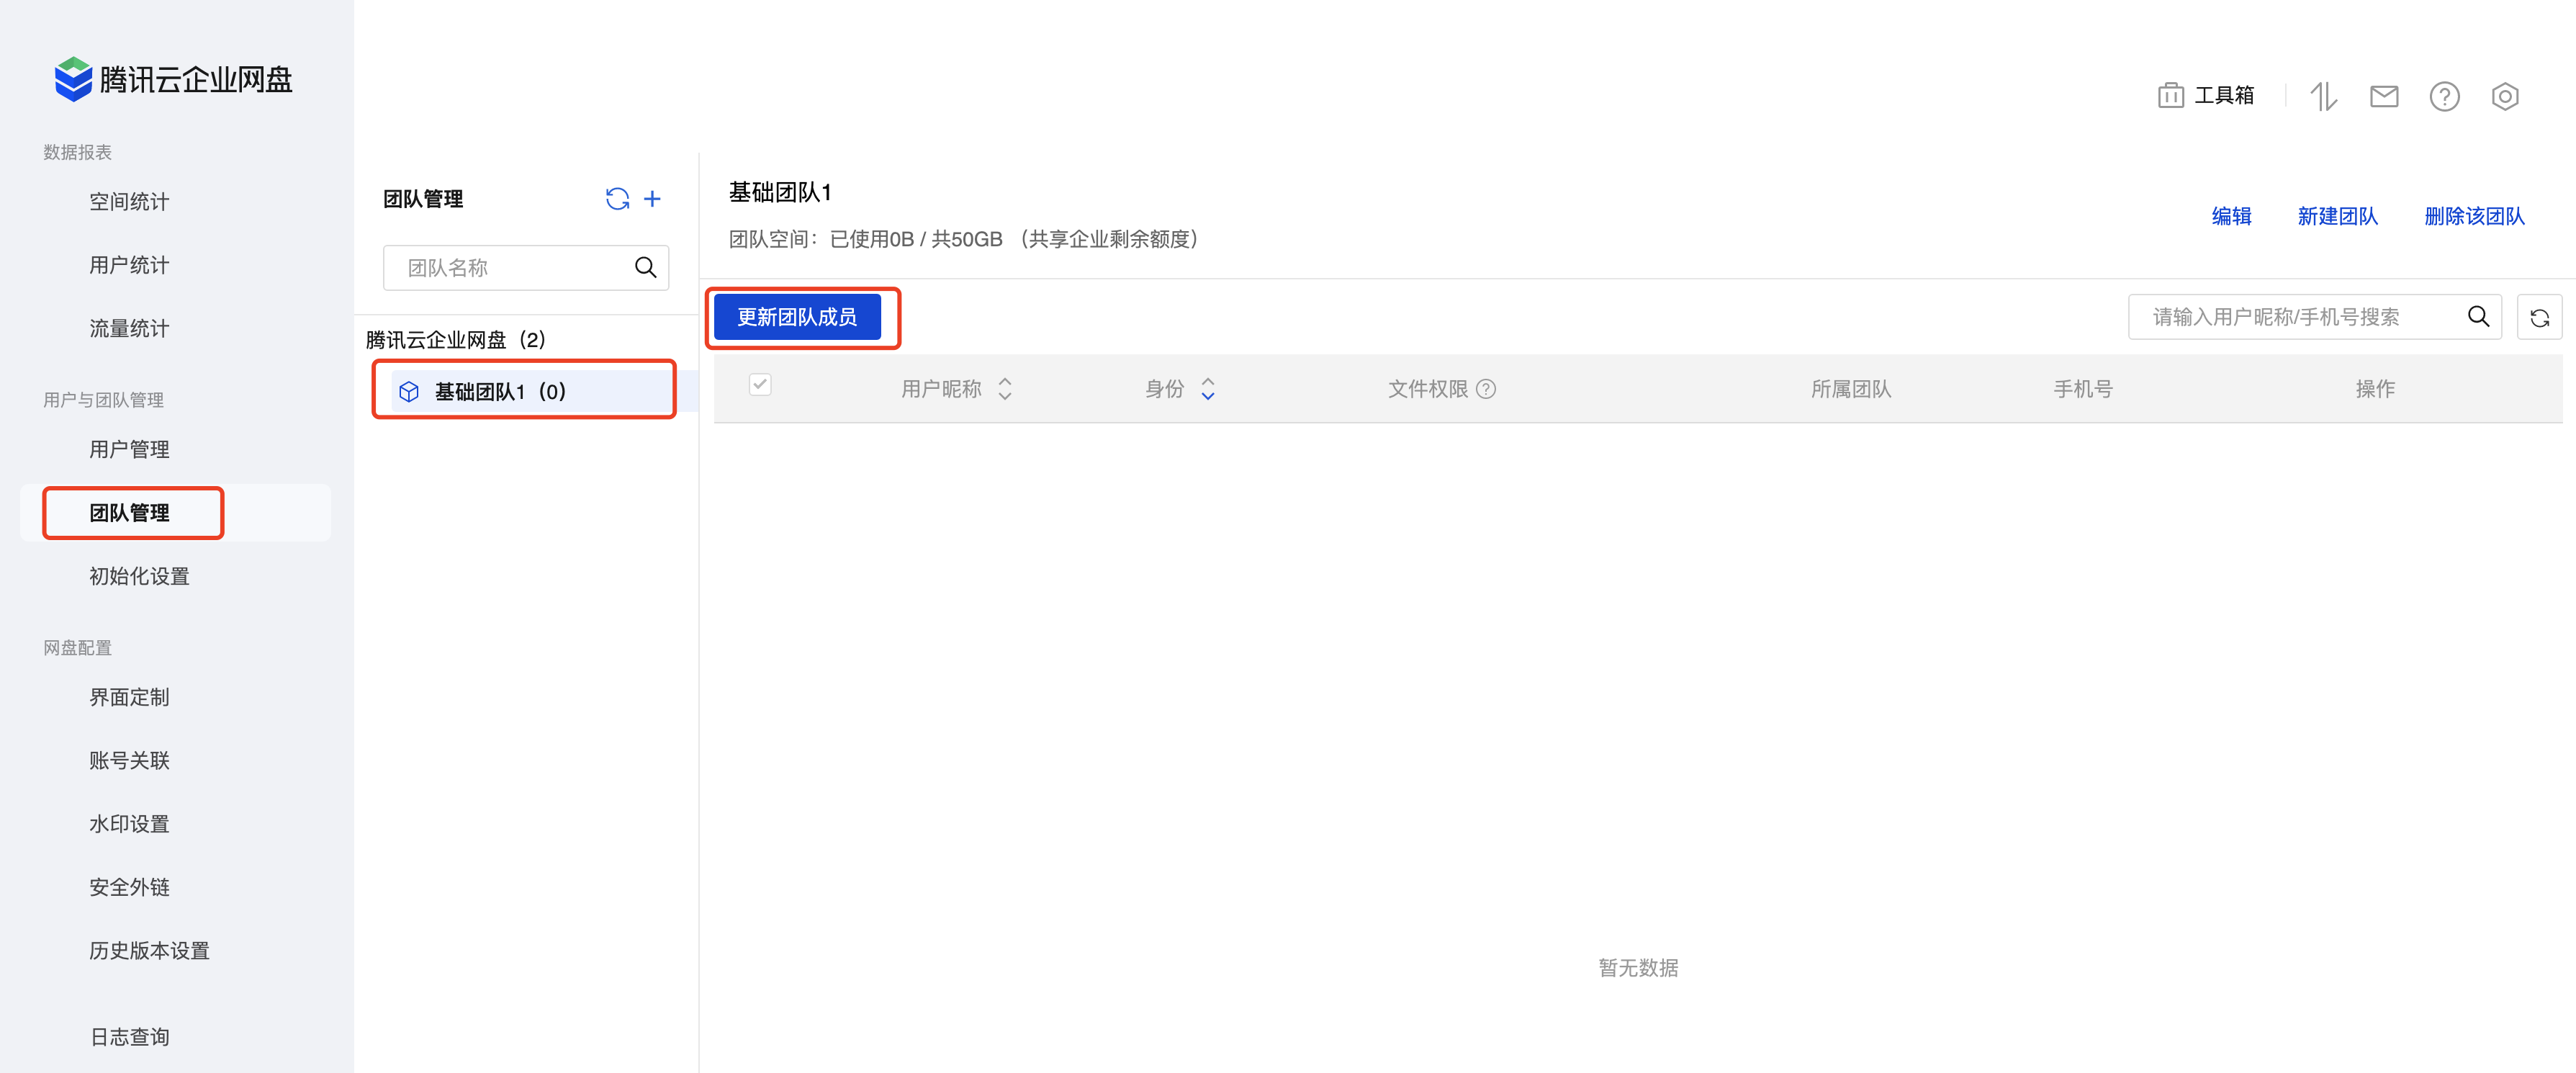Image resolution: width=2576 pixels, height=1073 pixels.
Task: Open the mail messages icon
Action: coord(2384,96)
